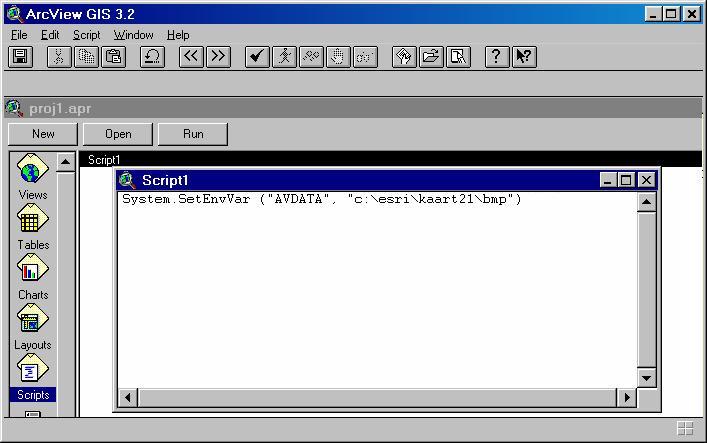This screenshot has width=707, height=443.
Task: Click the Save project toolbar icon
Action: 21,57
